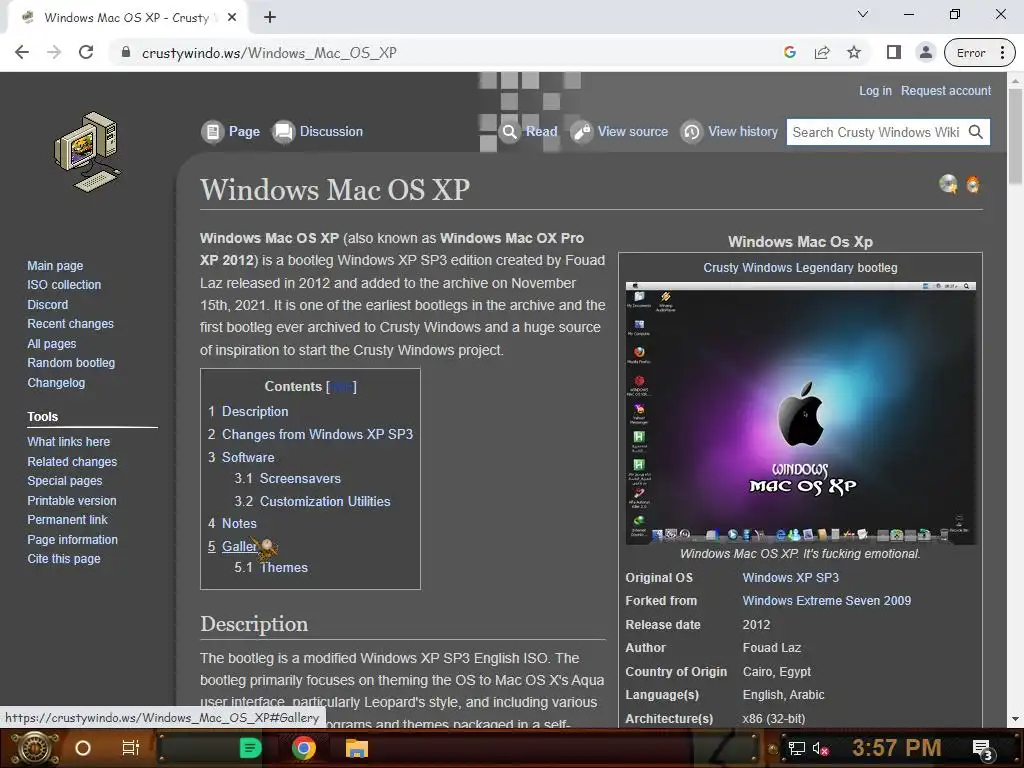Close the Windows Mac OS XP tab

click(232, 18)
